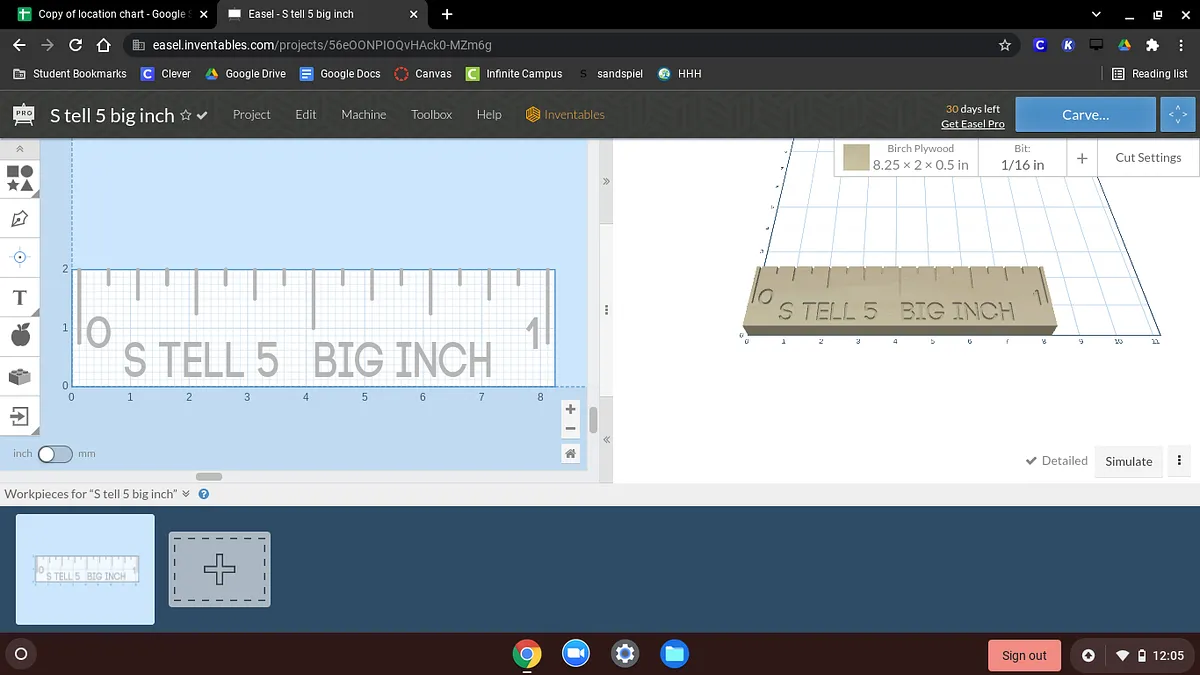Viewport: 1200px width, 675px height.
Task: Click the Import file icon
Action: 20,415
